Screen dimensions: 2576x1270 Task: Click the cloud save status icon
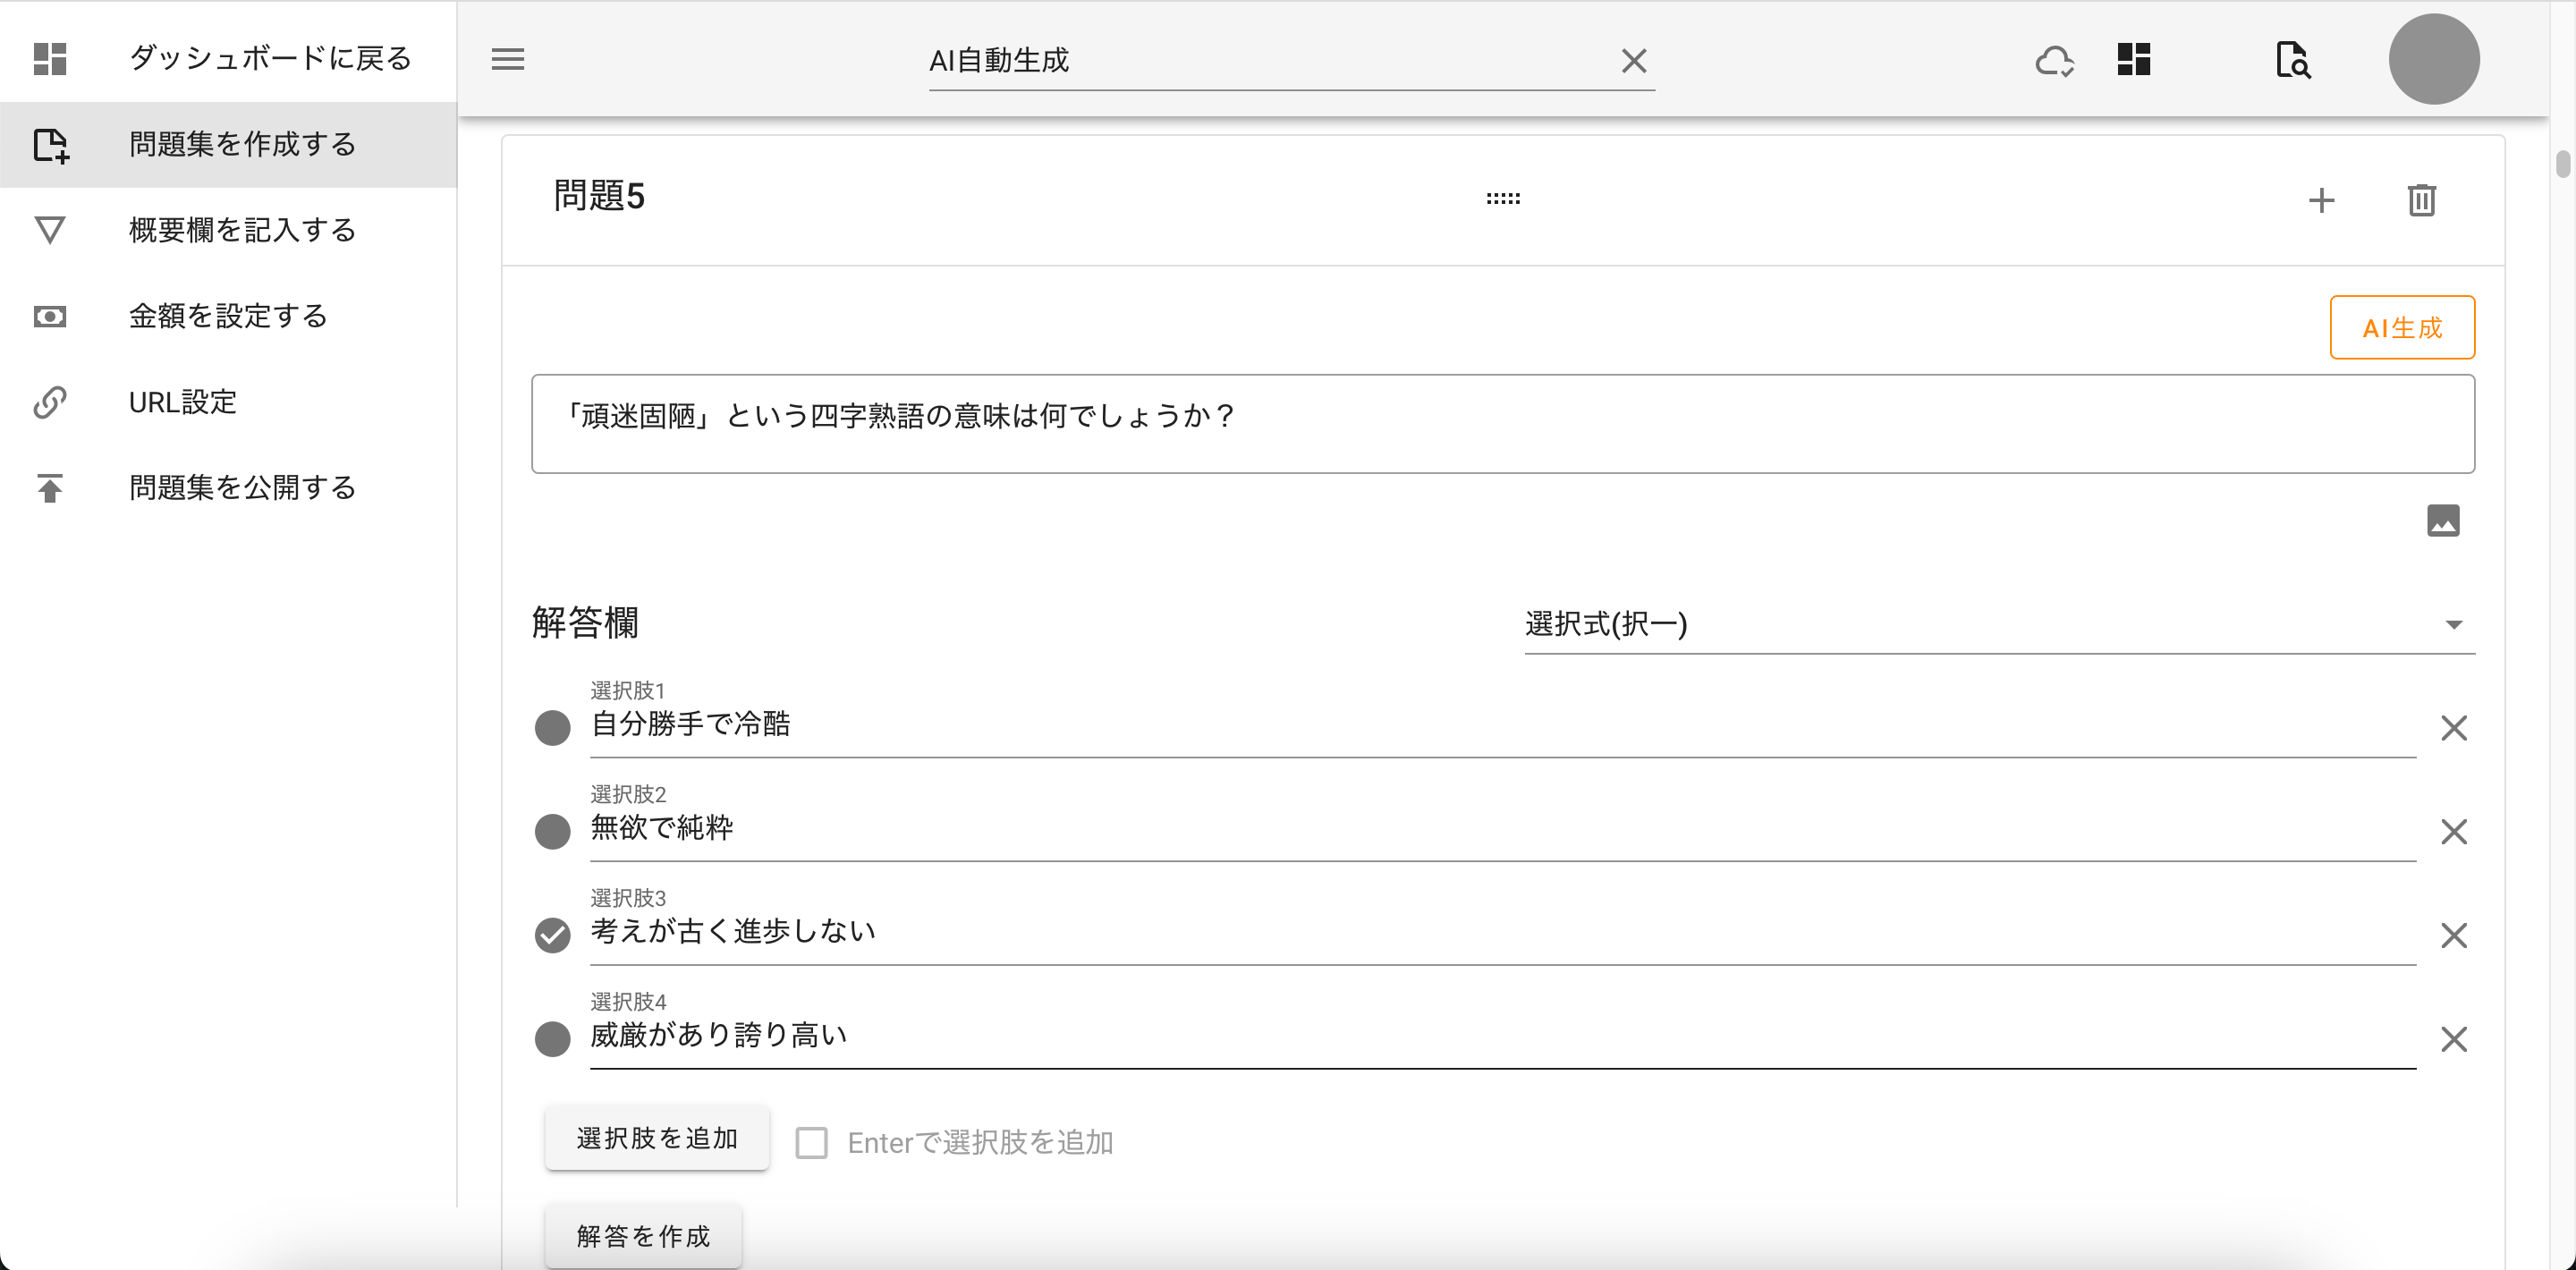(2054, 61)
